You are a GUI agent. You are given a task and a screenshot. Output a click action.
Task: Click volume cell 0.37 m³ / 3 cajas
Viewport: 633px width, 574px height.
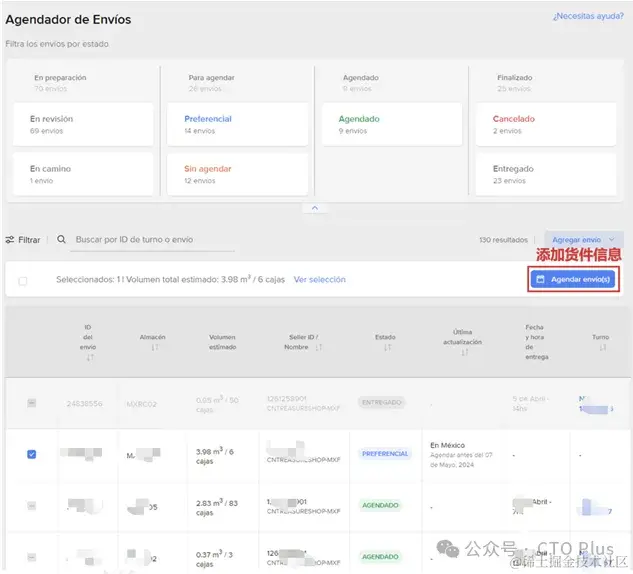(214, 559)
